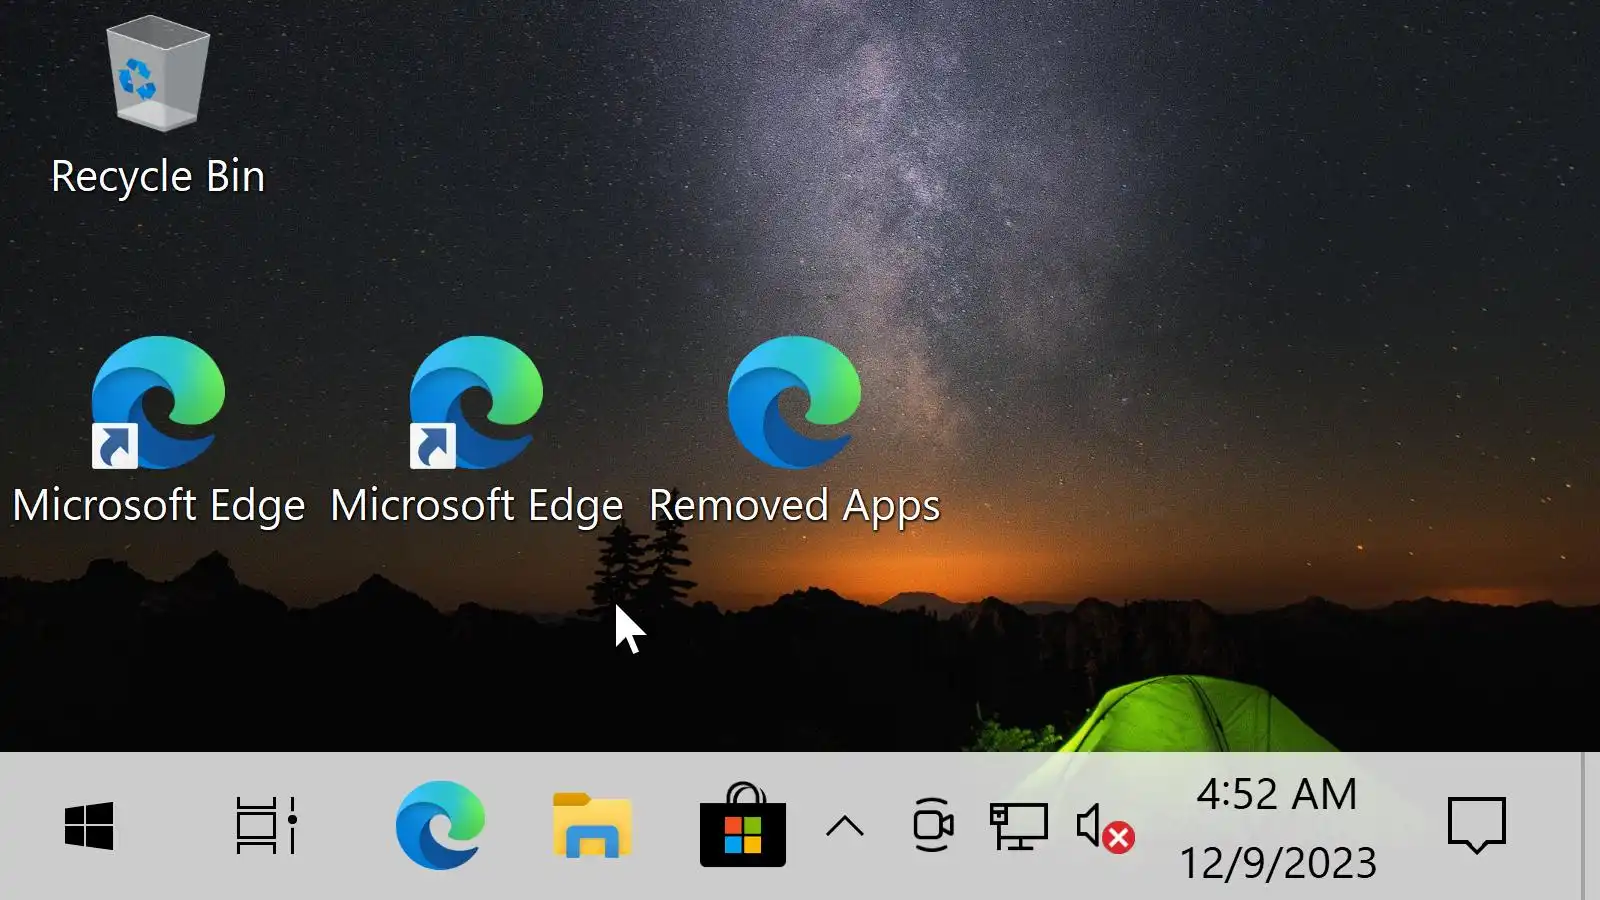Click the Meet Now camera tray icon

click(x=932, y=825)
